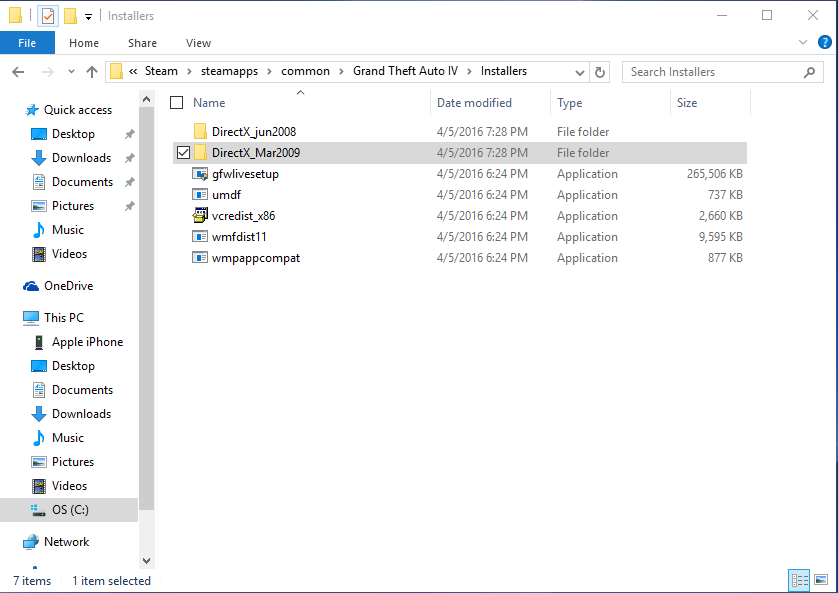Go up one folder level
The height and width of the screenshot is (593, 838).
[92, 72]
